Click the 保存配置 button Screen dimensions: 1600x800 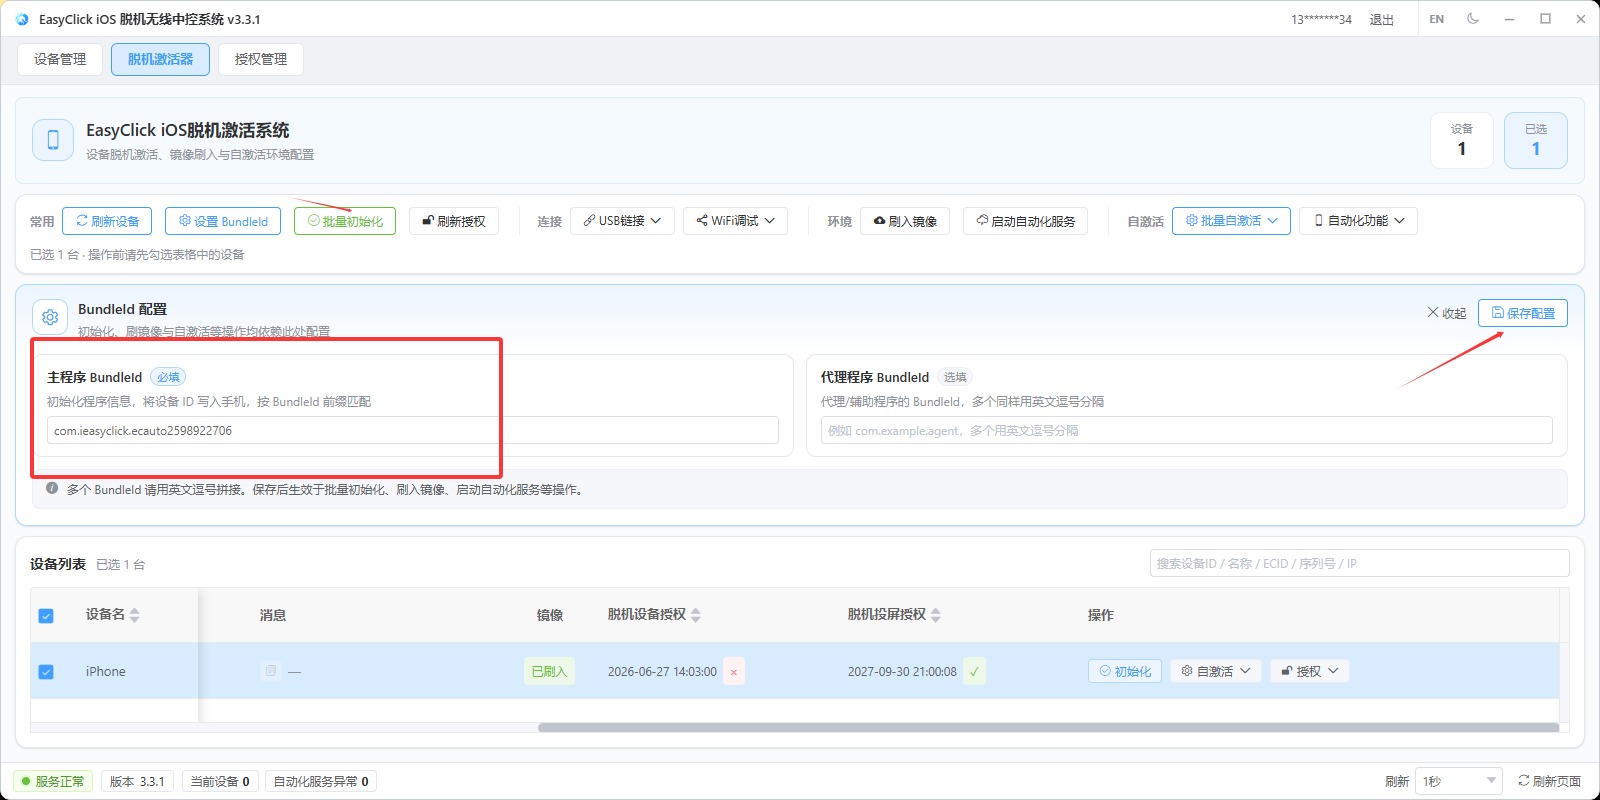1523,313
